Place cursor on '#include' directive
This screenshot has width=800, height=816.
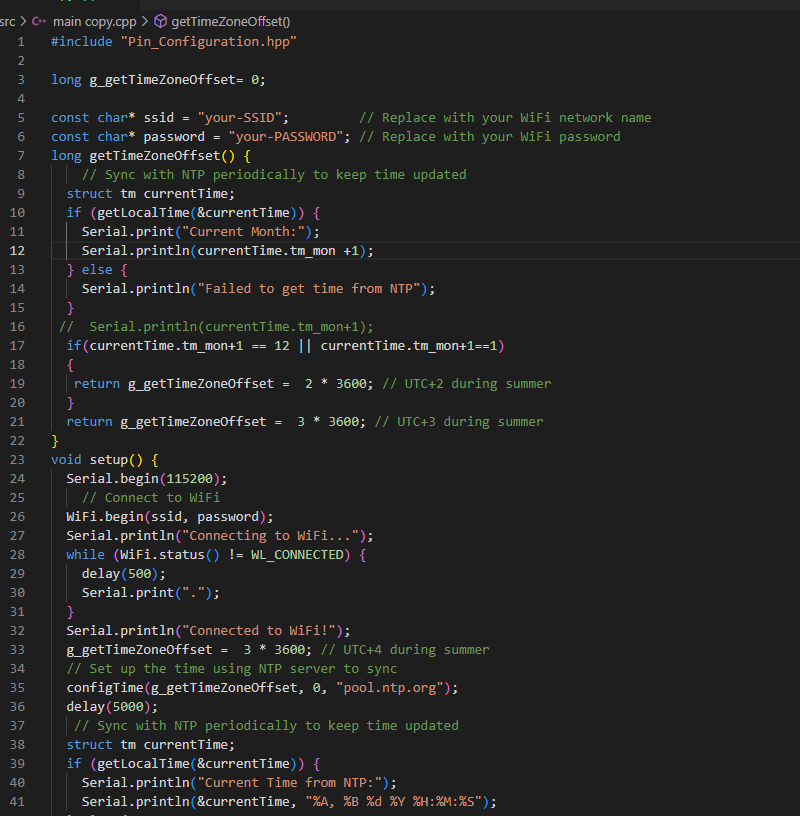click(x=82, y=42)
